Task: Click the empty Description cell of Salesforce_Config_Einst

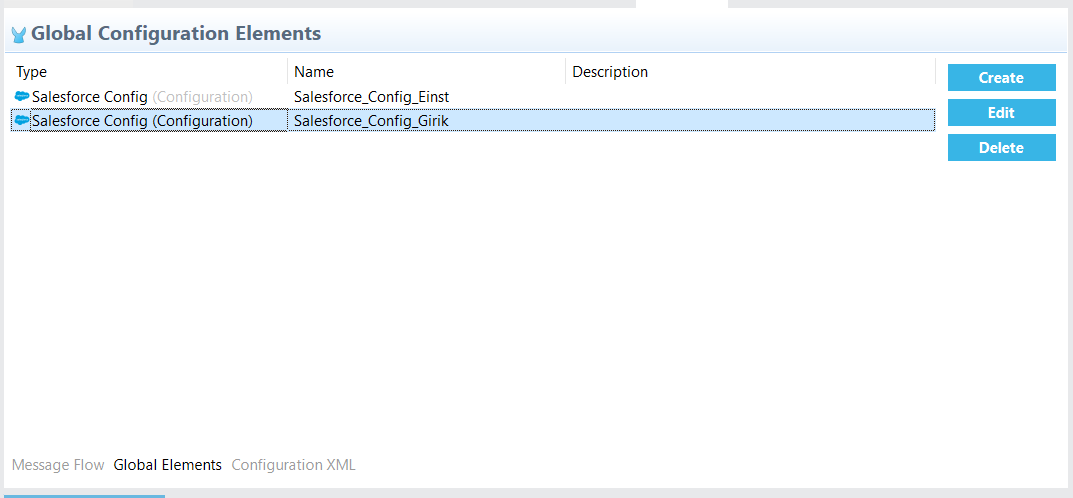Action: point(750,97)
